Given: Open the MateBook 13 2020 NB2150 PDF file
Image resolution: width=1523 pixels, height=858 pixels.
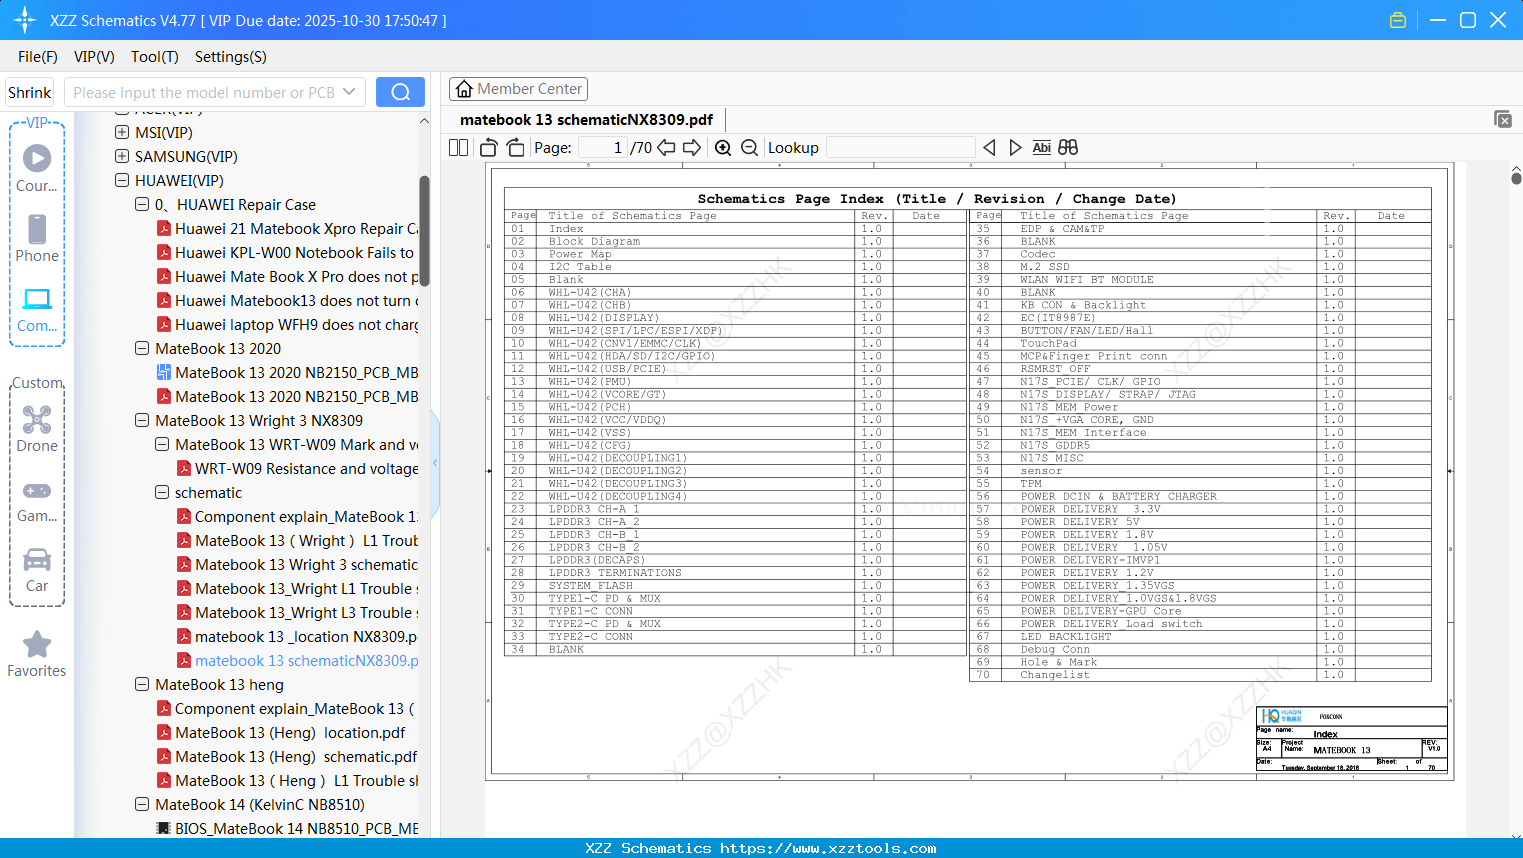Looking at the screenshot, I should [288, 397].
